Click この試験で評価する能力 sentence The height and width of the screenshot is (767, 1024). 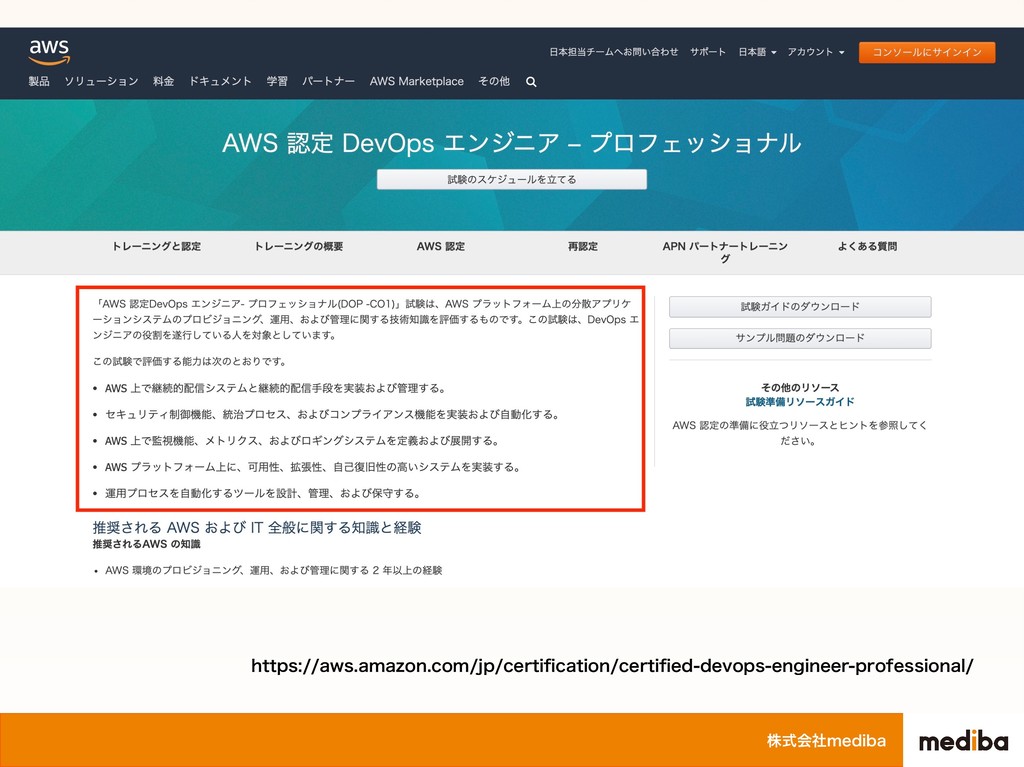(x=189, y=361)
